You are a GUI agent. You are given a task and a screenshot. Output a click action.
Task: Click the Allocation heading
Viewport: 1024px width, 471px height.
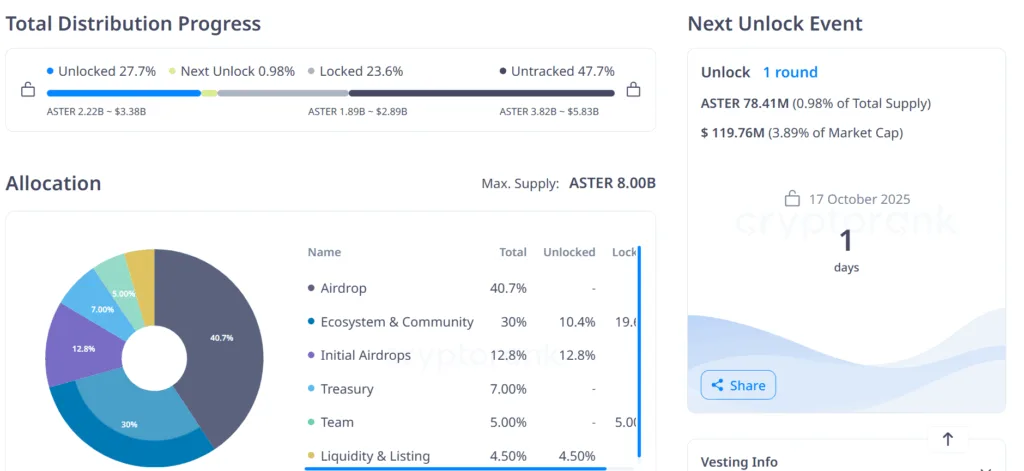pyautogui.click(x=54, y=184)
